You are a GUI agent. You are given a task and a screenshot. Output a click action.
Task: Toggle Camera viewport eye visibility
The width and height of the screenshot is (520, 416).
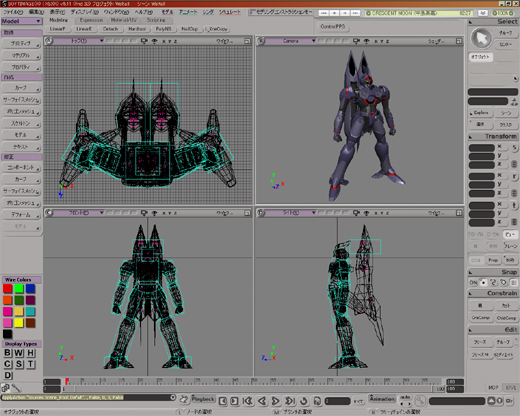366,41
